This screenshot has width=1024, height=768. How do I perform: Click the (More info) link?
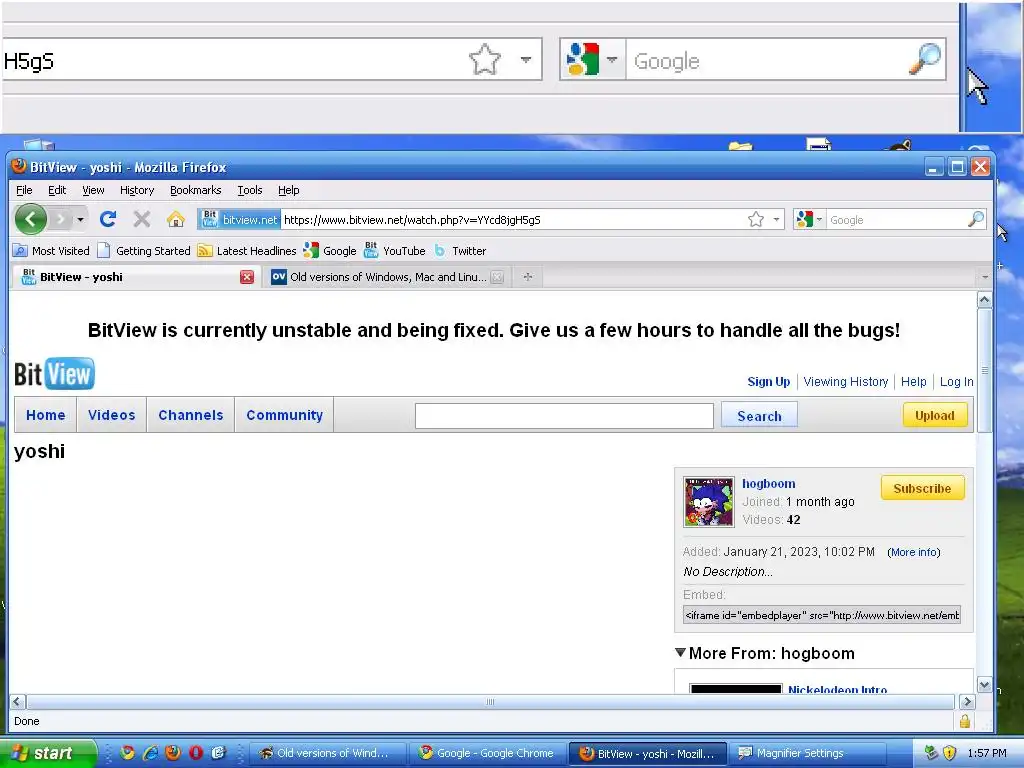[x=914, y=552]
